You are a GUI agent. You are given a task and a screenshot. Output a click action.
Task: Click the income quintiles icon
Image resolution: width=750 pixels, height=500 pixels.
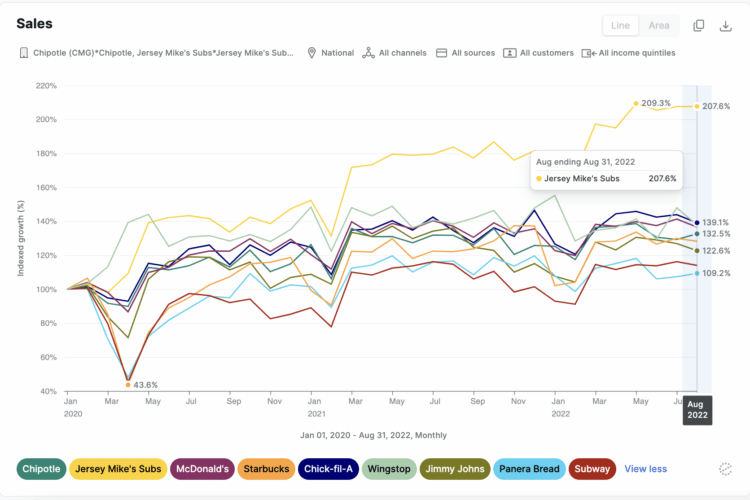(588, 53)
